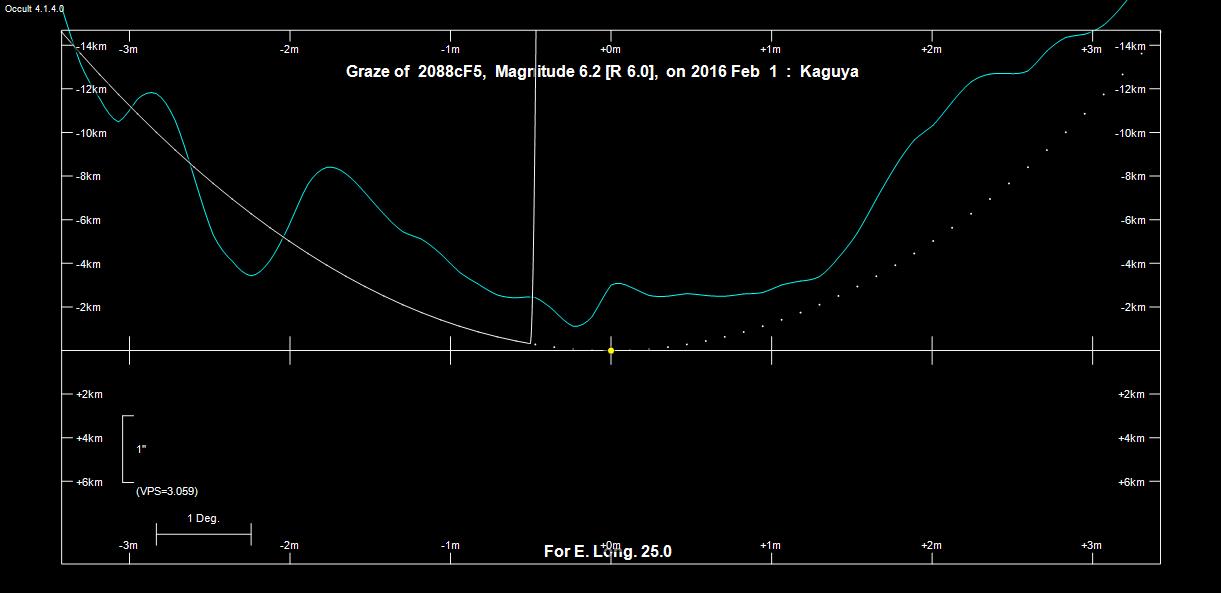1221x593 pixels.
Task: Click the yellow dot on the horizontal axis
Action: coord(611,350)
